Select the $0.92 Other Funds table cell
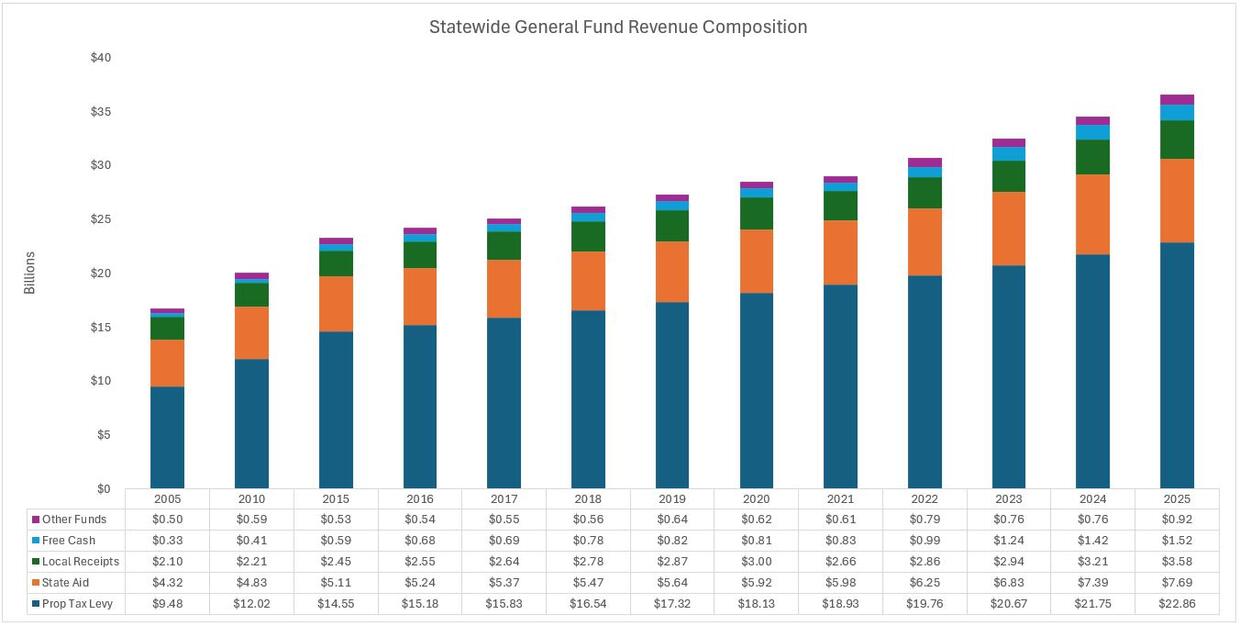Screen dimensions: 1240x626 point(1177,520)
